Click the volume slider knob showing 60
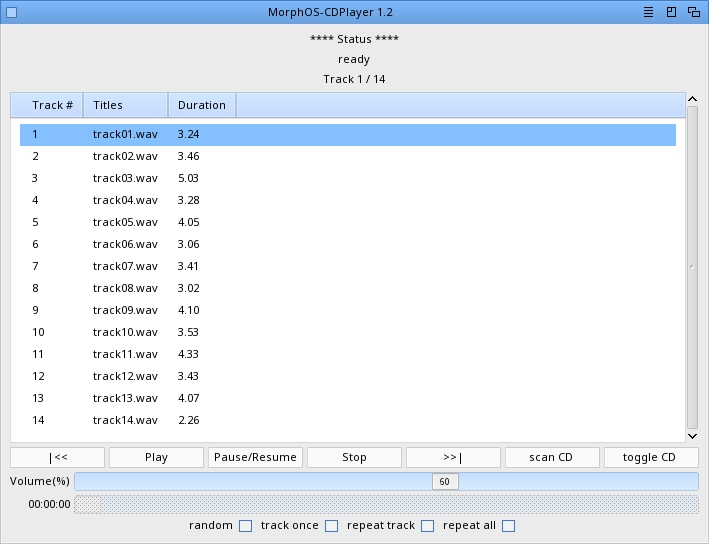The height and width of the screenshot is (544, 709). 445,482
